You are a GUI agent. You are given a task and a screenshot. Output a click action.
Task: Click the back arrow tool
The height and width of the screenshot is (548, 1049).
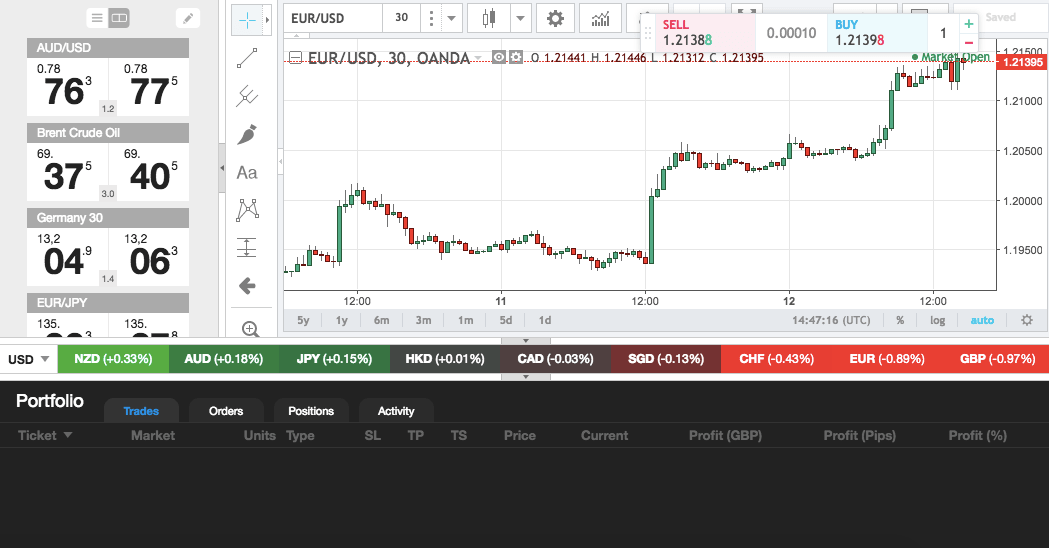coord(247,286)
